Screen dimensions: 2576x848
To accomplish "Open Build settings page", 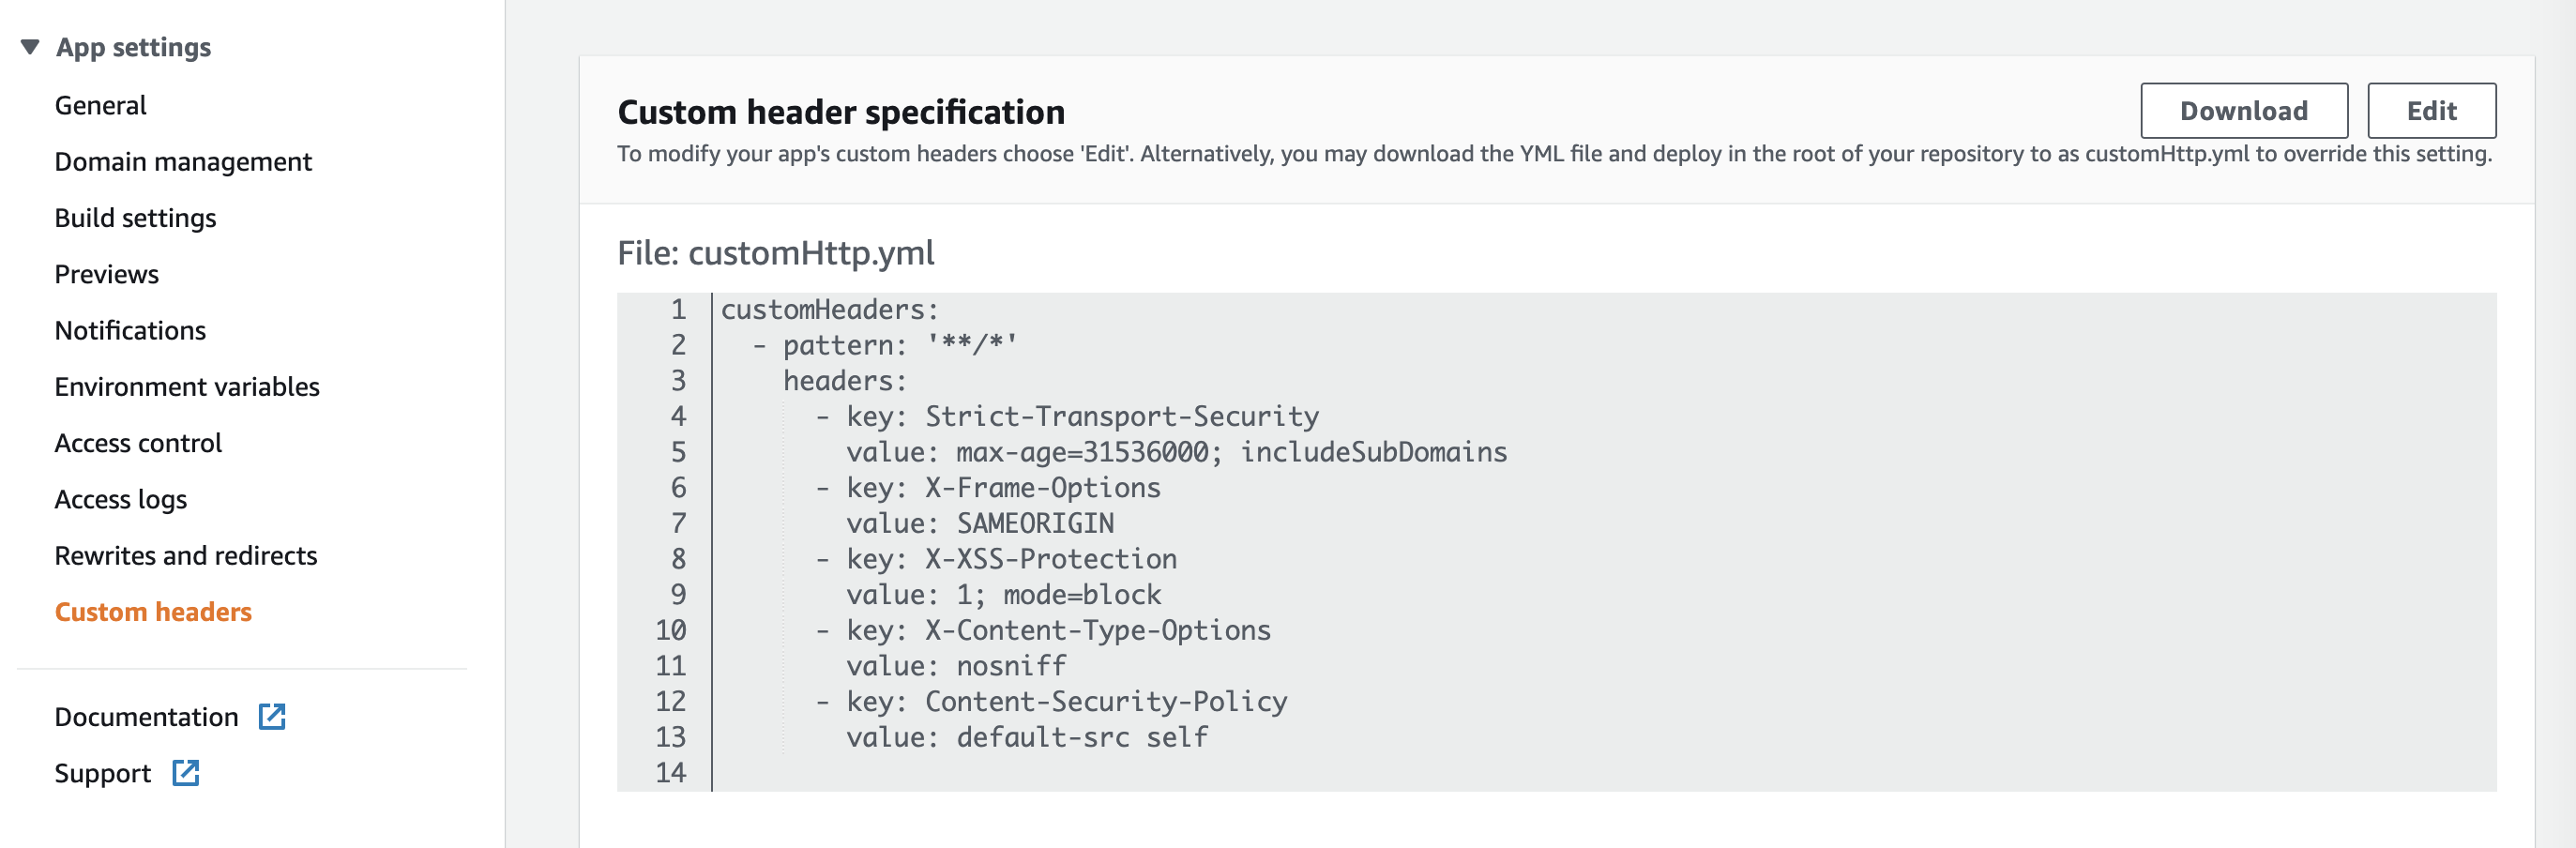I will [135, 217].
